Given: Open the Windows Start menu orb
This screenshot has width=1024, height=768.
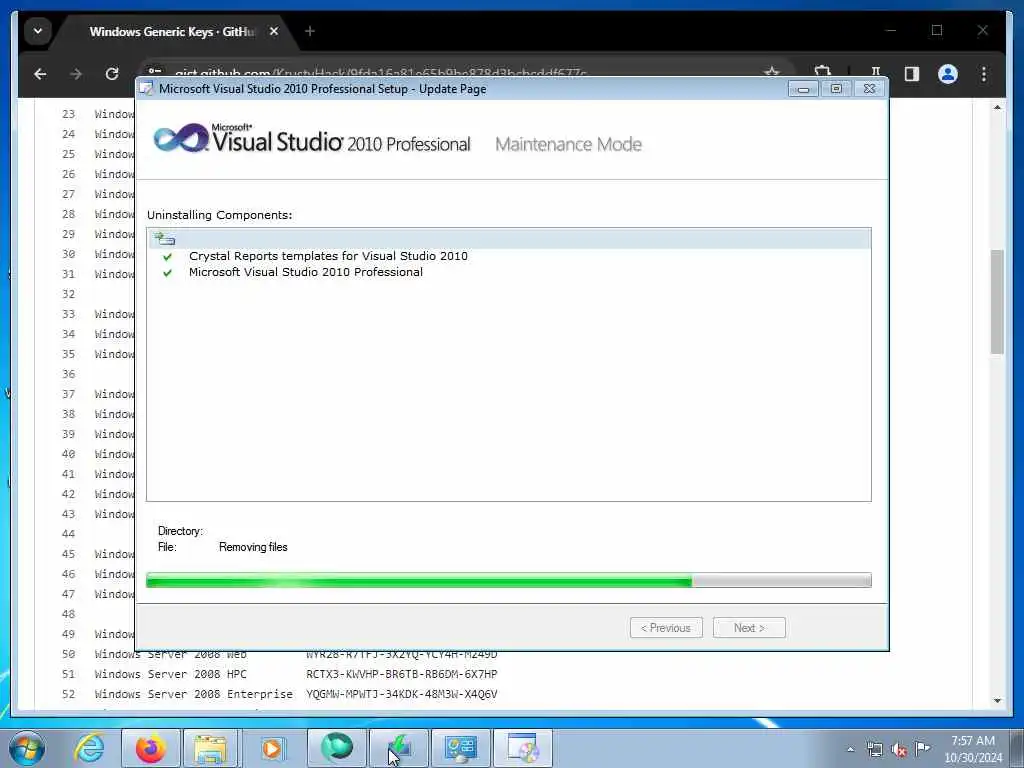Looking at the screenshot, I should click(26, 748).
